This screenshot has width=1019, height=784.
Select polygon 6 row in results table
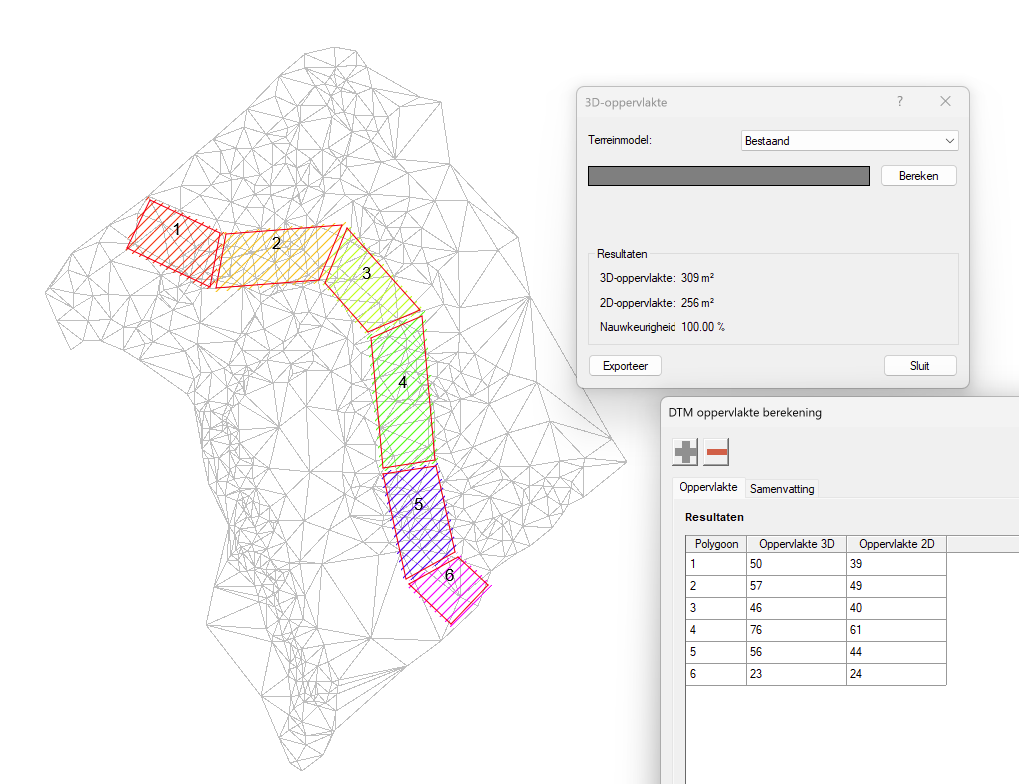click(x=816, y=674)
